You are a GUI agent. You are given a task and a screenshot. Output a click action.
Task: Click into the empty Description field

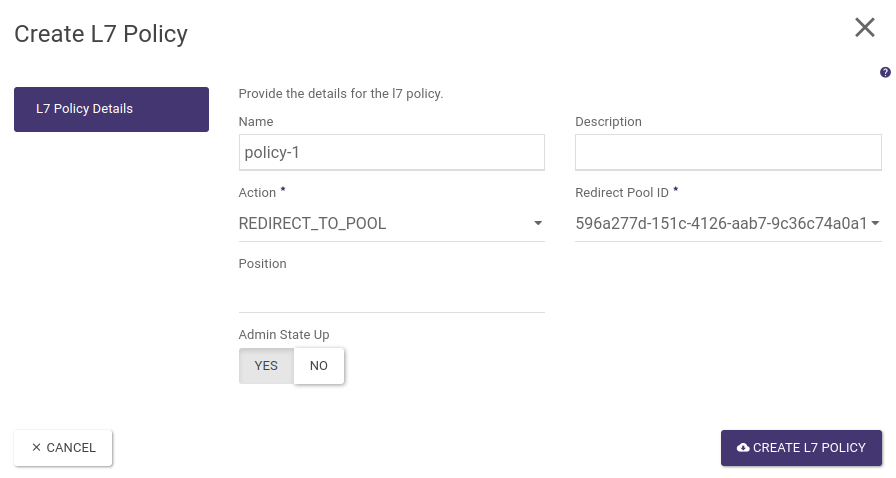point(728,153)
